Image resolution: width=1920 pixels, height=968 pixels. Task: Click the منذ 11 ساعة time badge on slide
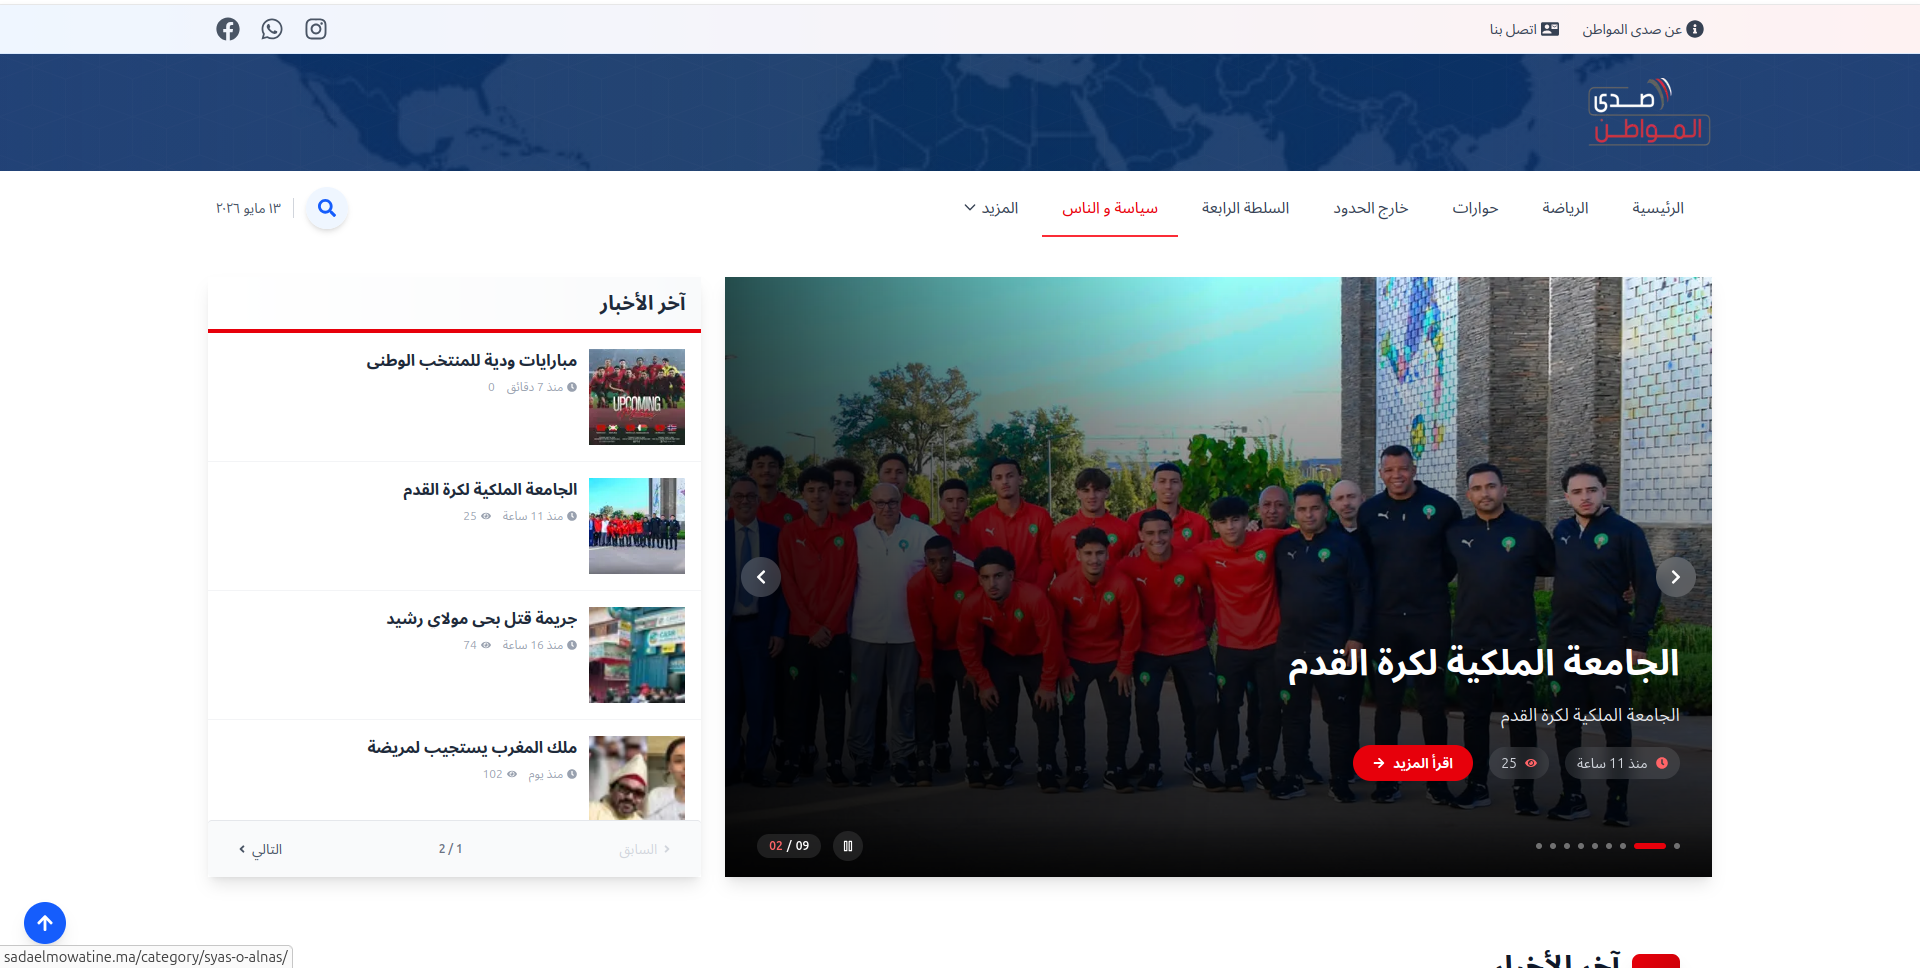click(x=1622, y=763)
